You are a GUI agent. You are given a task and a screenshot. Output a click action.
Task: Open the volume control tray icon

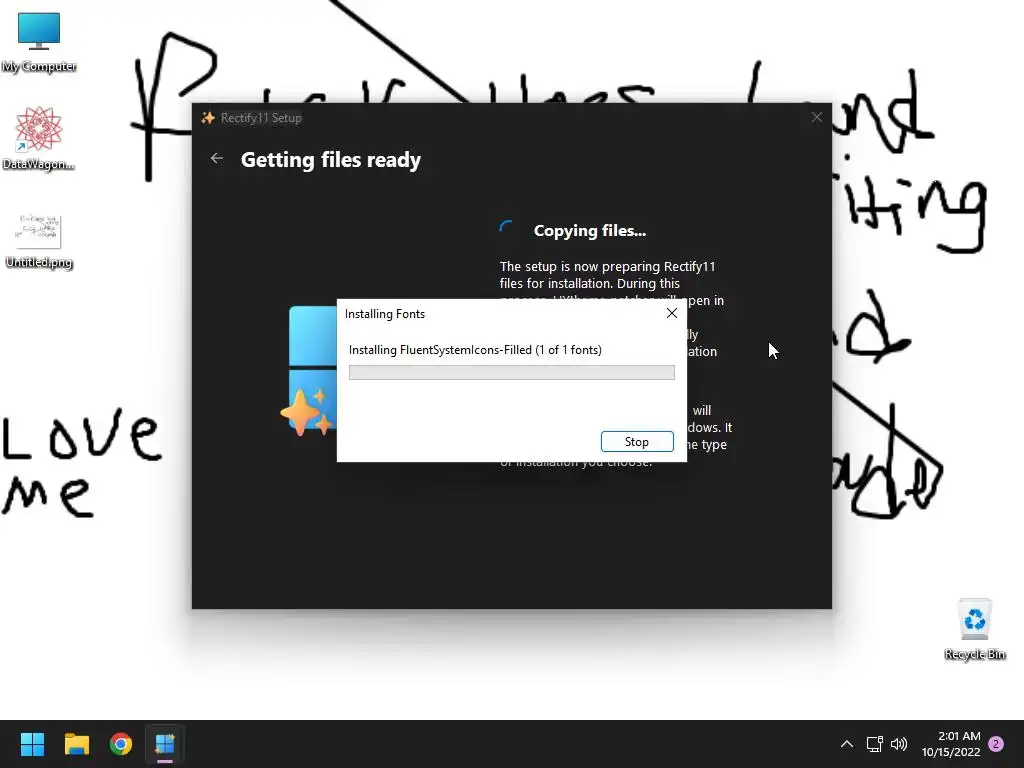[899, 744]
